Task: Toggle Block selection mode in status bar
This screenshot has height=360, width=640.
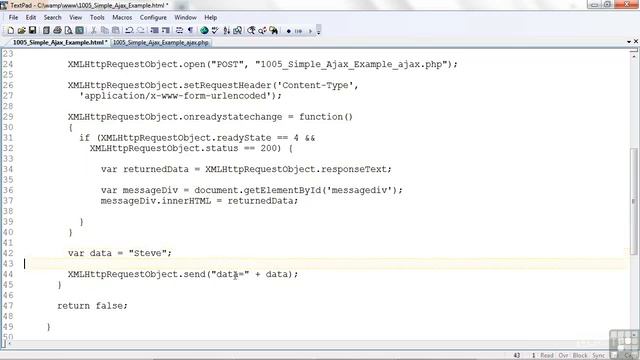Action: [580, 356]
